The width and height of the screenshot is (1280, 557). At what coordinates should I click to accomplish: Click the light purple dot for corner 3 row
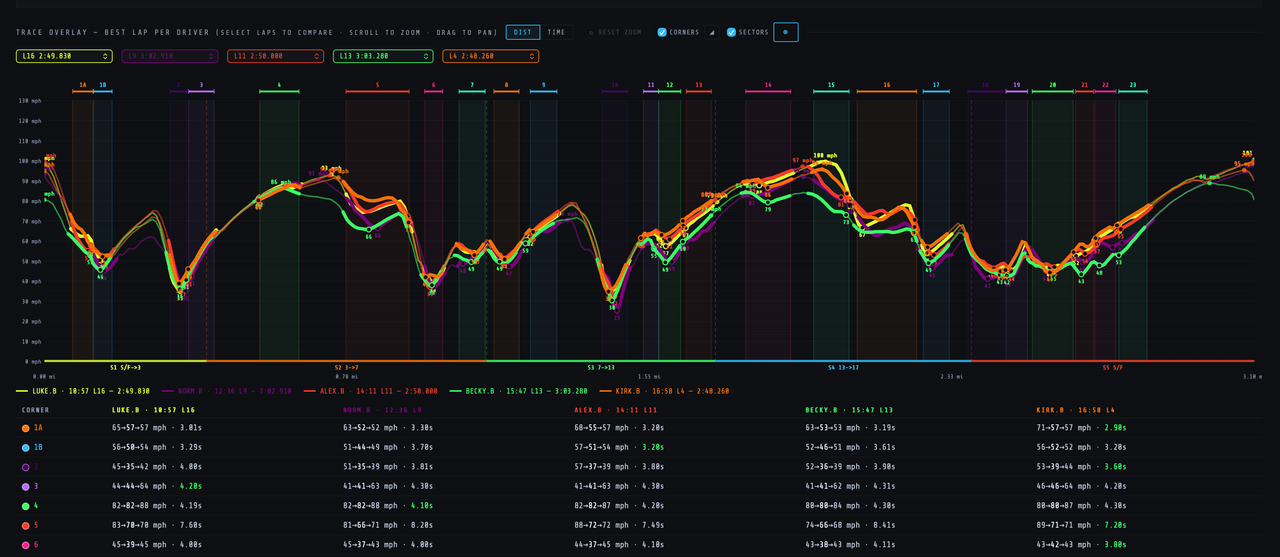click(x=25, y=486)
